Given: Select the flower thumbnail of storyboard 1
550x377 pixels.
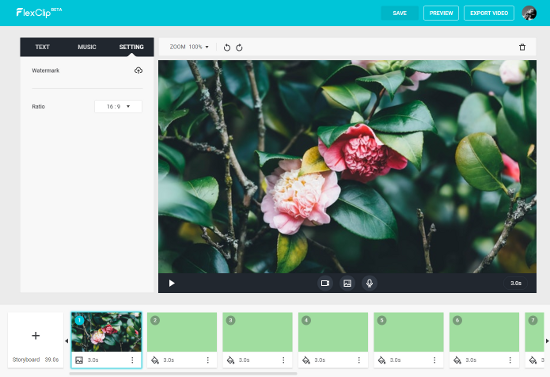Looking at the screenshot, I should [106, 332].
